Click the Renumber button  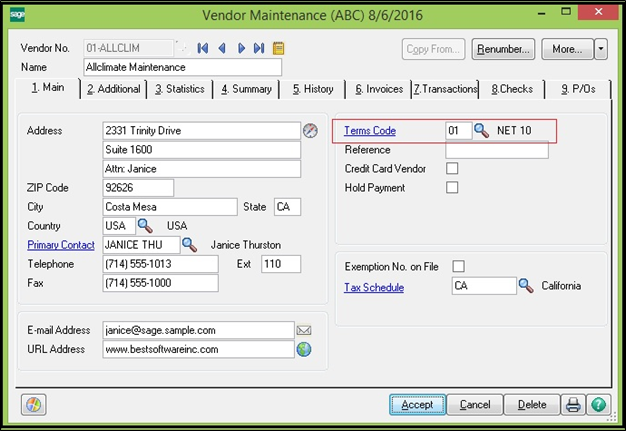pyautogui.click(x=503, y=49)
